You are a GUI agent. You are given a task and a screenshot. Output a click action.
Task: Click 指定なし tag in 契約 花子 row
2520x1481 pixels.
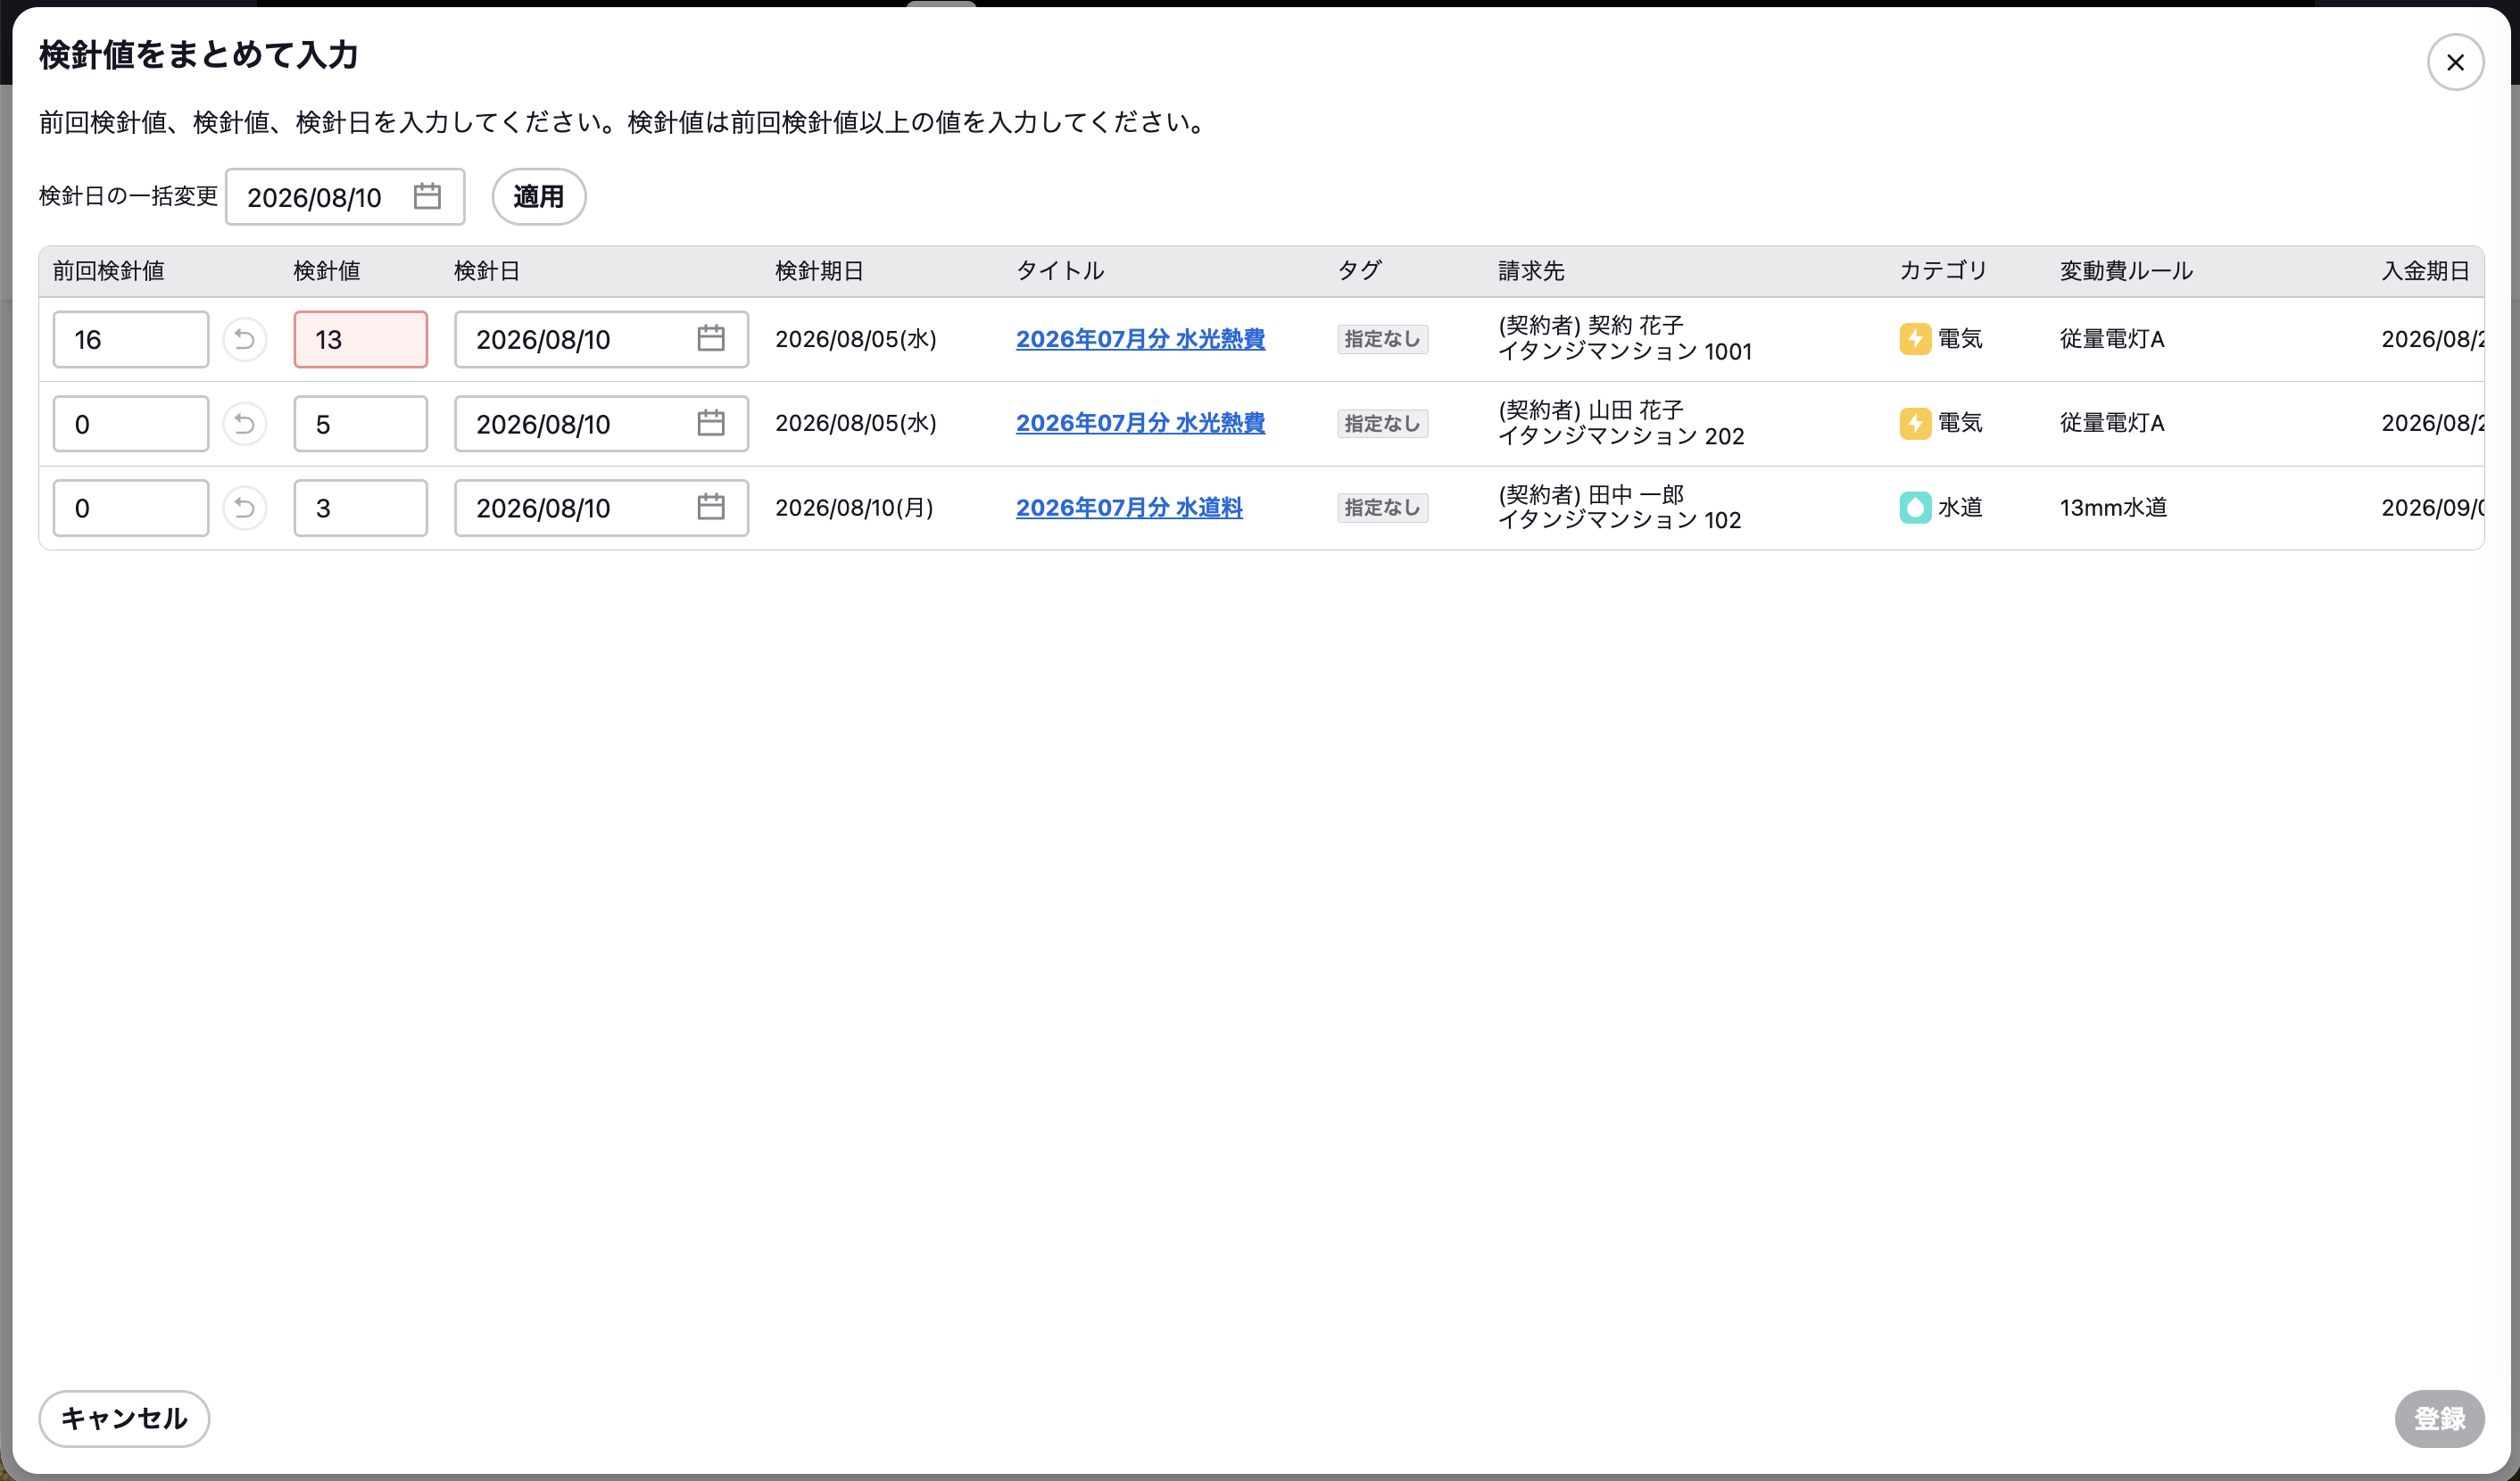pyautogui.click(x=1383, y=339)
